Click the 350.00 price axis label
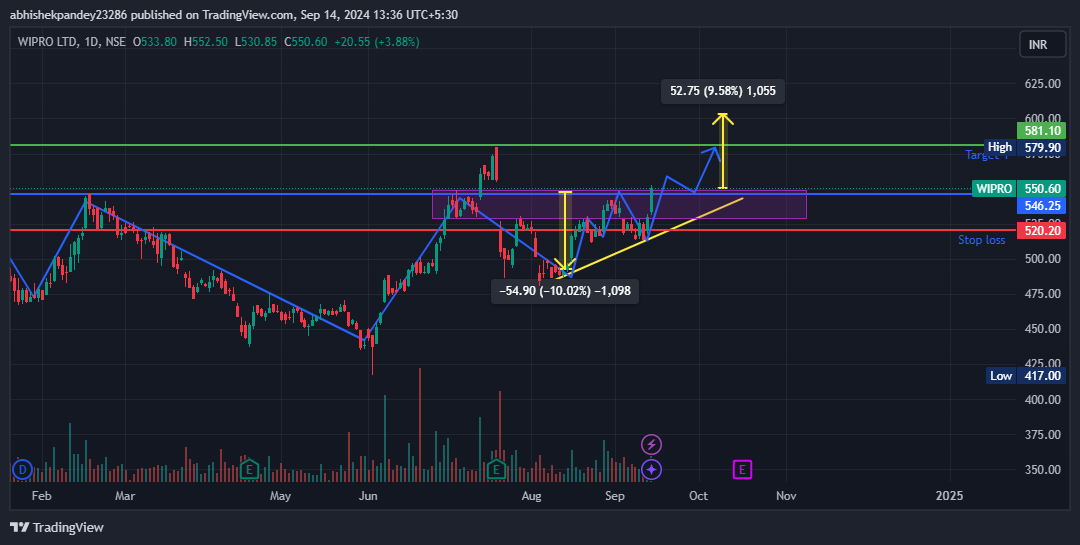 pyautogui.click(x=1041, y=470)
